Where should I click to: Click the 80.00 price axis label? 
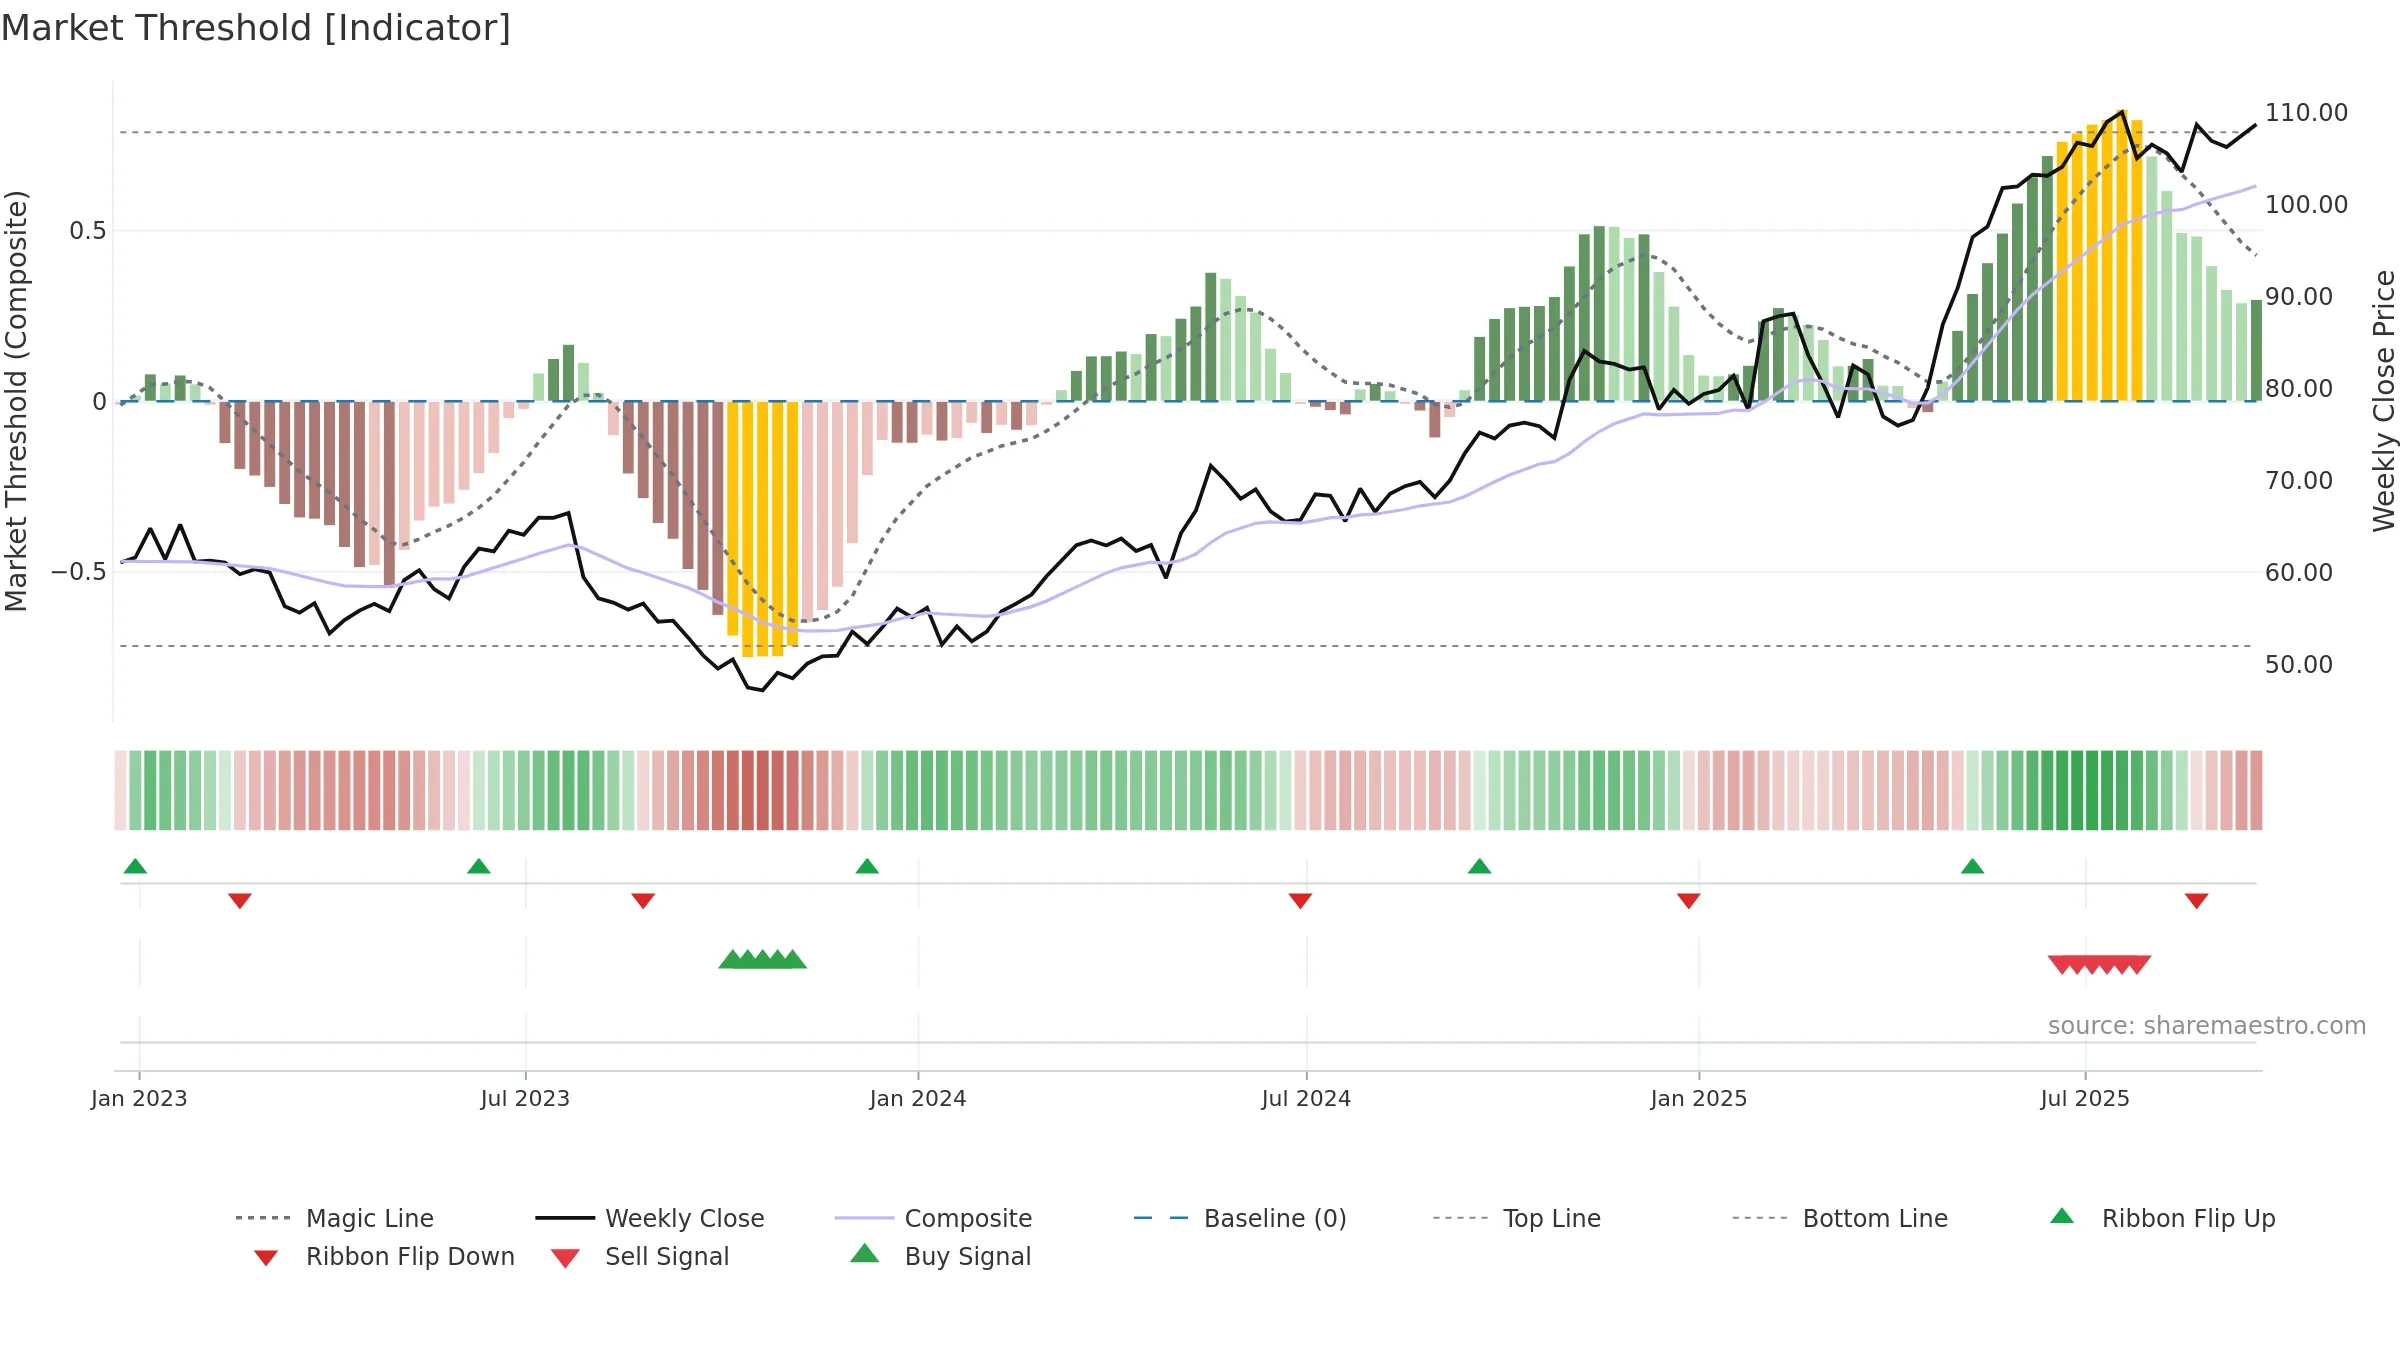(x=2299, y=388)
